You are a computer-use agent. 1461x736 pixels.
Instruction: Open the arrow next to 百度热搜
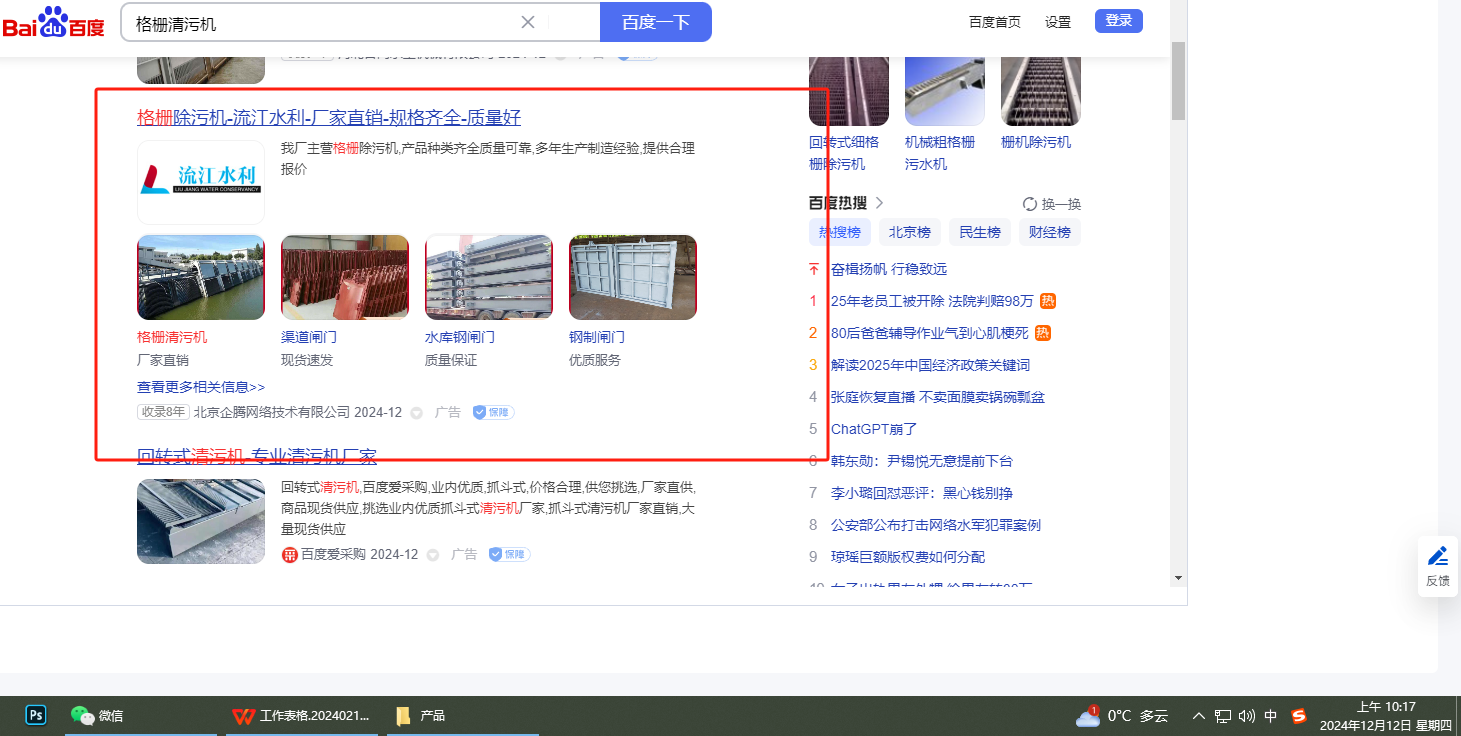coord(880,203)
